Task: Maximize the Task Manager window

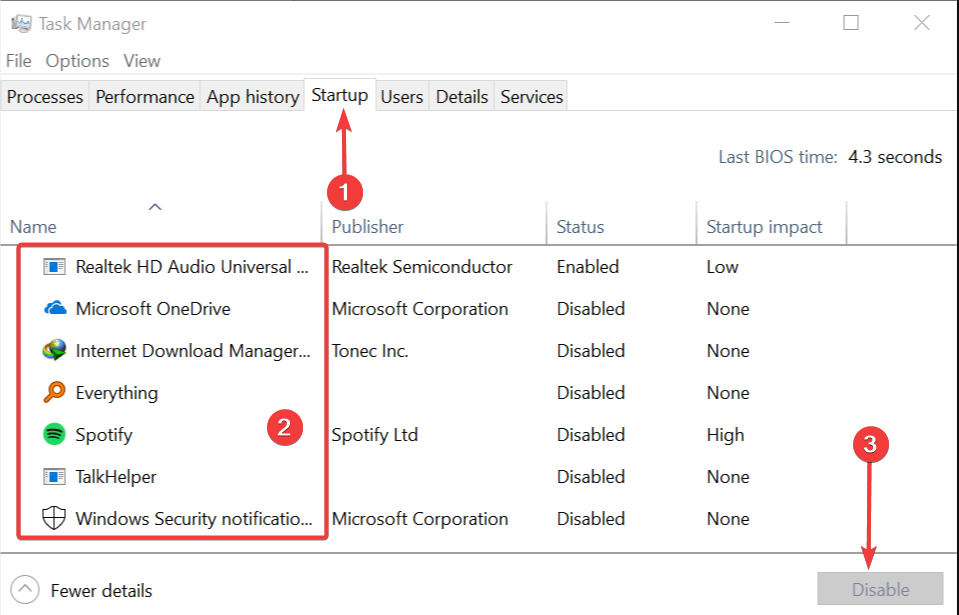Action: pyautogui.click(x=851, y=23)
